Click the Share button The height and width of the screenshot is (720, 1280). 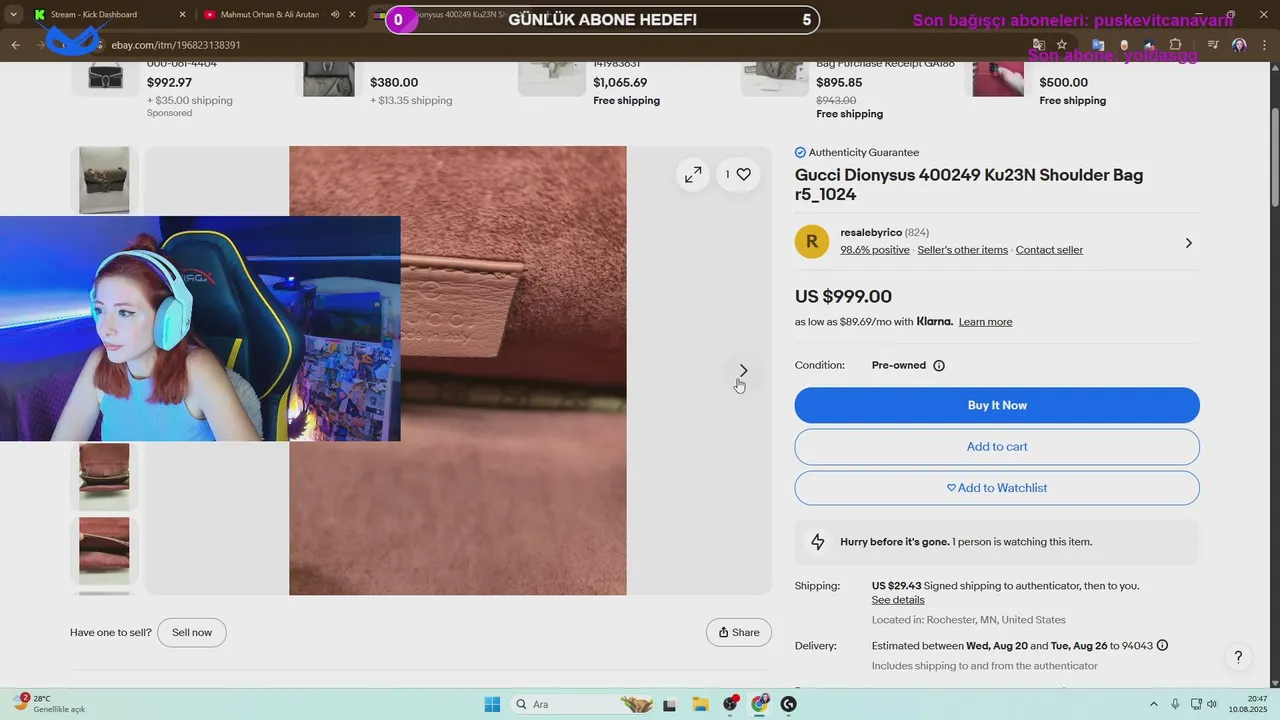click(x=739, y=632)
